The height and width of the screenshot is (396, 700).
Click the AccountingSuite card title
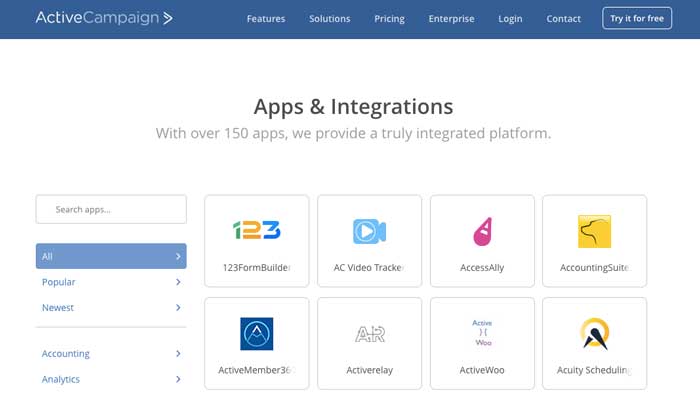(595, 268)
